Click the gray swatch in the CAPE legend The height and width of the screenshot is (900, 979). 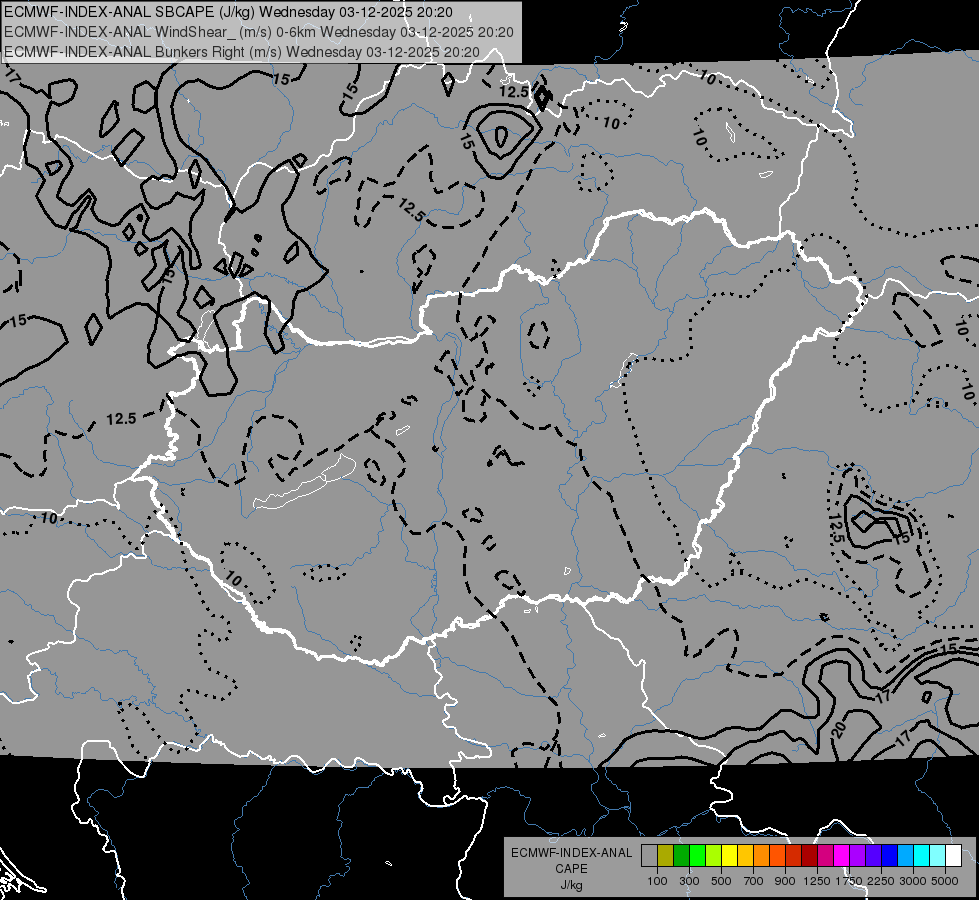(649, 855)
